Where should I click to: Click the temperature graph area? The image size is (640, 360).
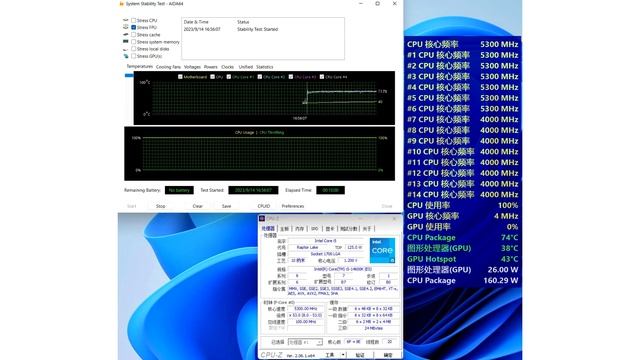click(x=264, y=98)
